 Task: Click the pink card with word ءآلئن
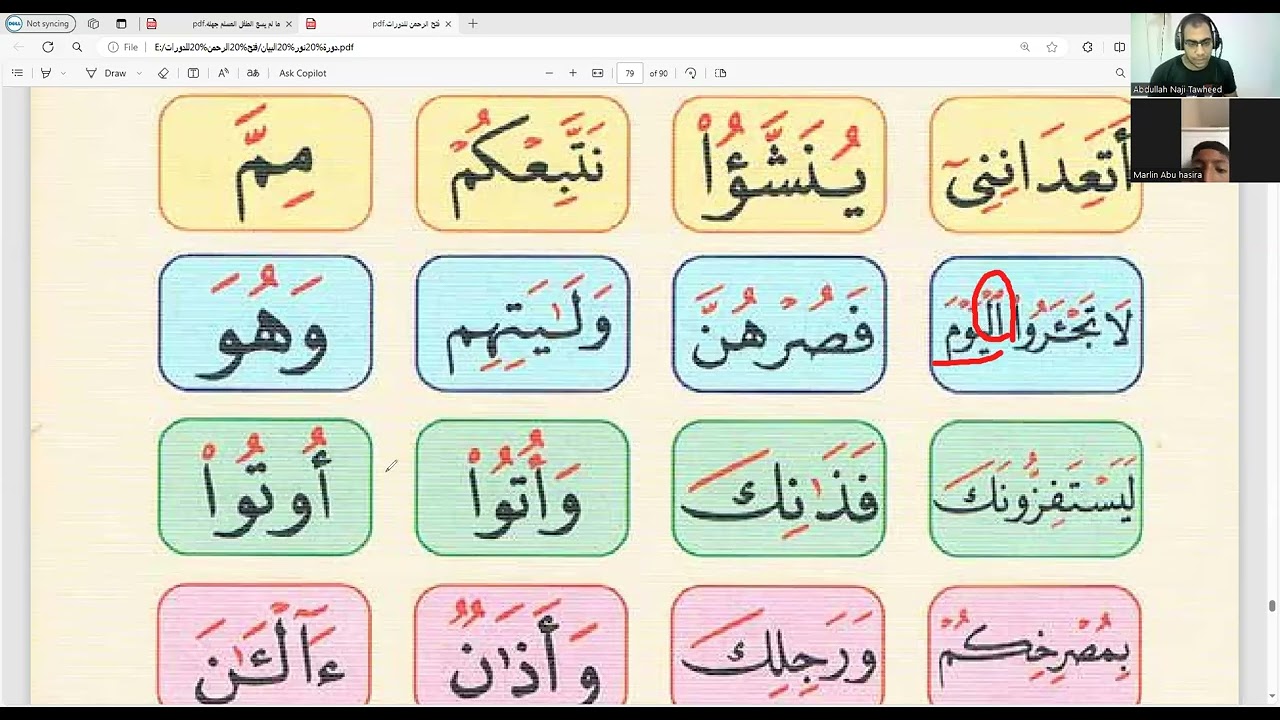pyautogui.click(x=265, y=645)
